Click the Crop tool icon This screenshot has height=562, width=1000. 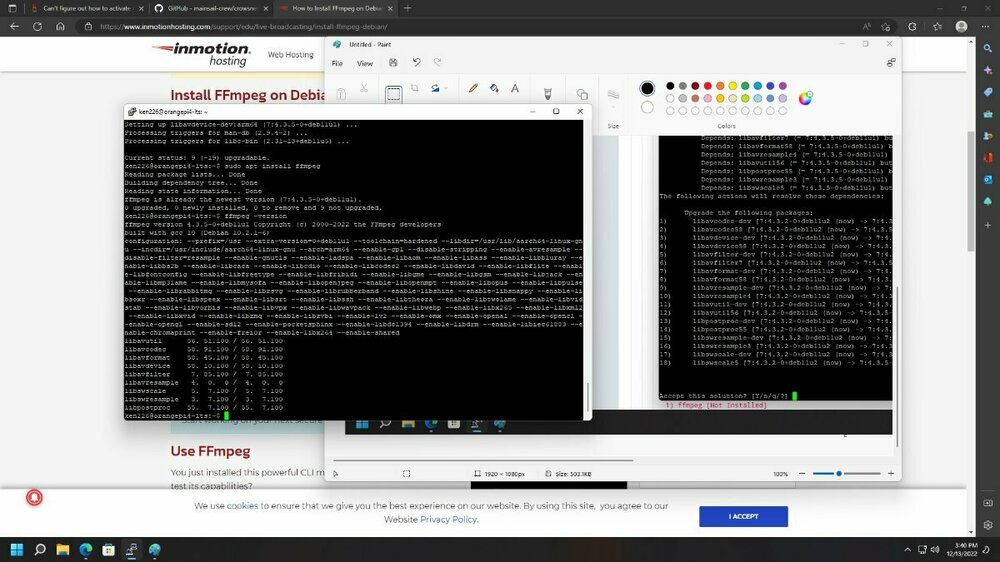coord(415,88)
